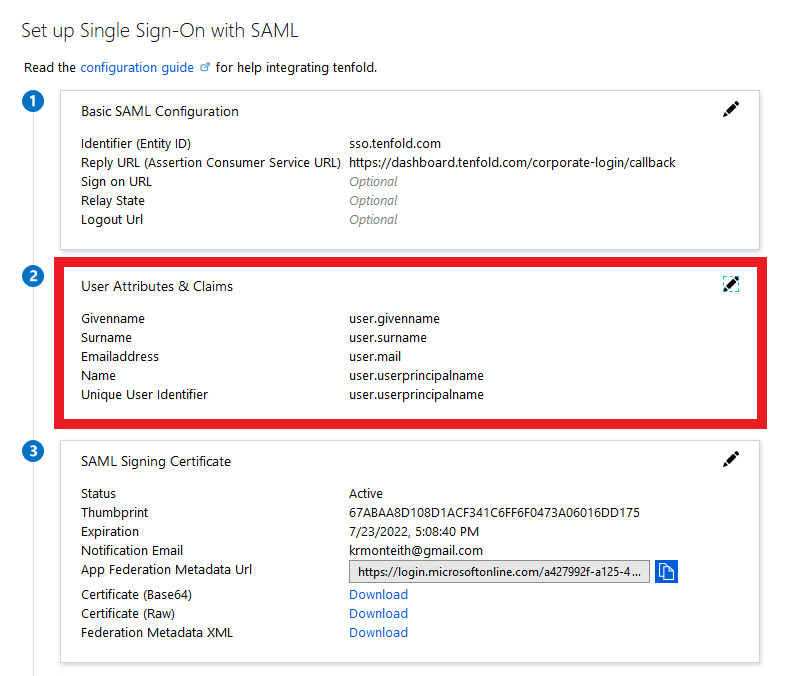The width and height of the screenshot is (798, 676).
Task: Select the user.givenname claim value
Action: tap(394, 319)
